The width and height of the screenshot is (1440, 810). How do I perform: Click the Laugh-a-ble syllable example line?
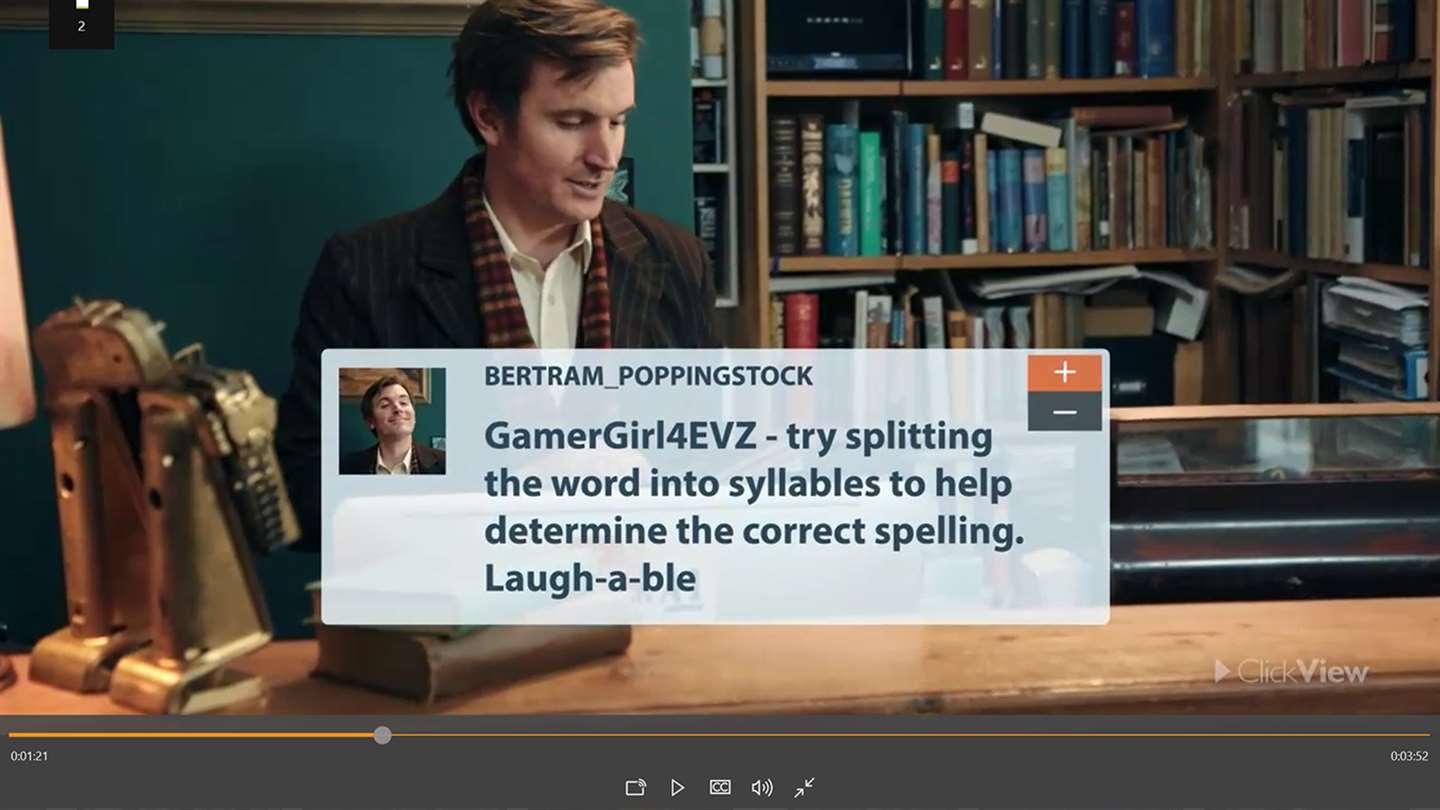(590, 578)
